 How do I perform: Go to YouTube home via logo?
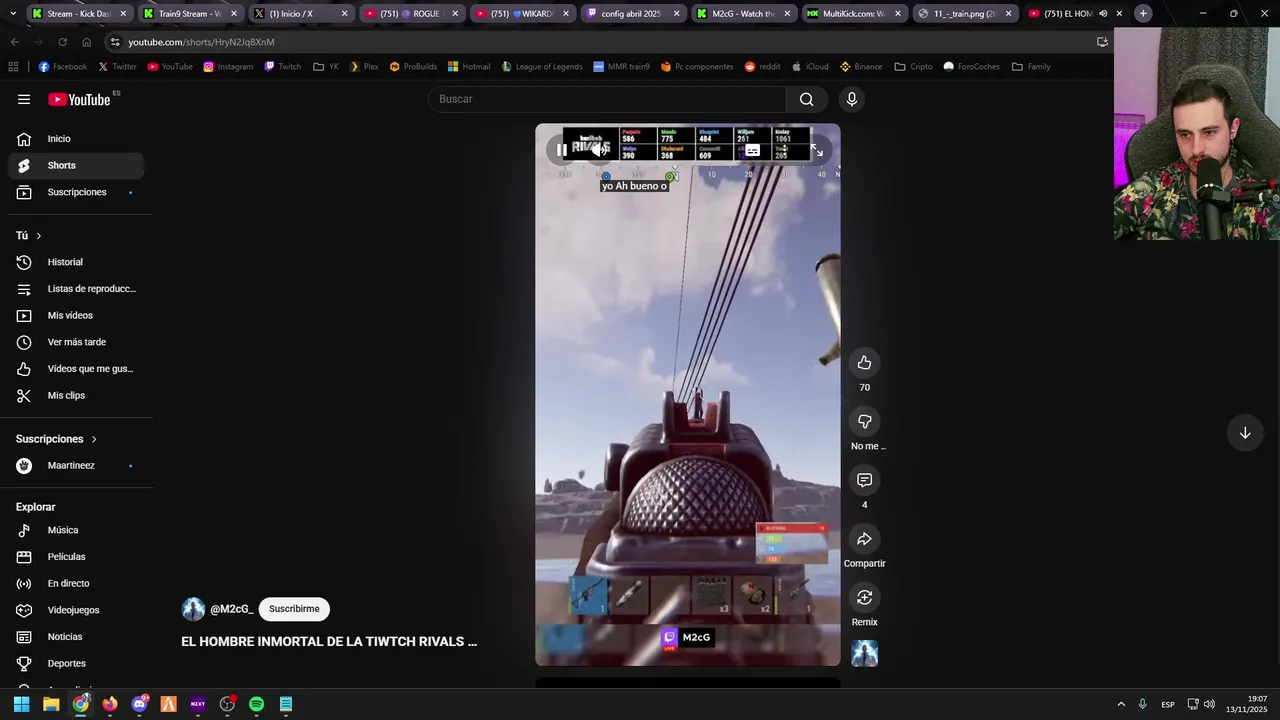pyautogui.click(x=80, y=99)
